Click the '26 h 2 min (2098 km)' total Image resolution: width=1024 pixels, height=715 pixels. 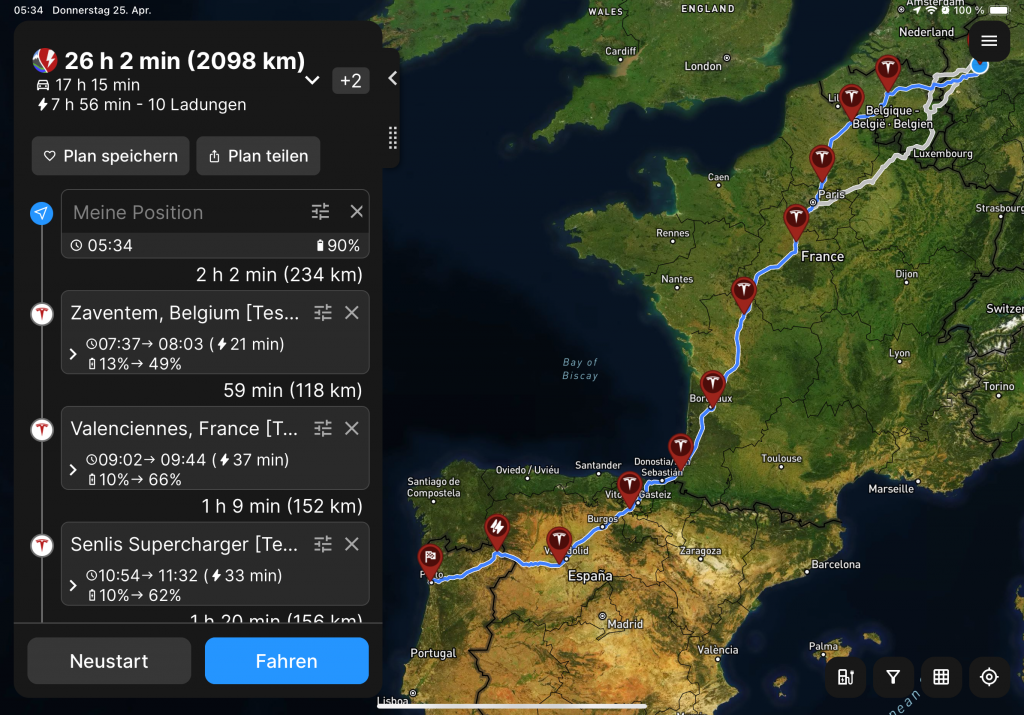coord(185,61)
